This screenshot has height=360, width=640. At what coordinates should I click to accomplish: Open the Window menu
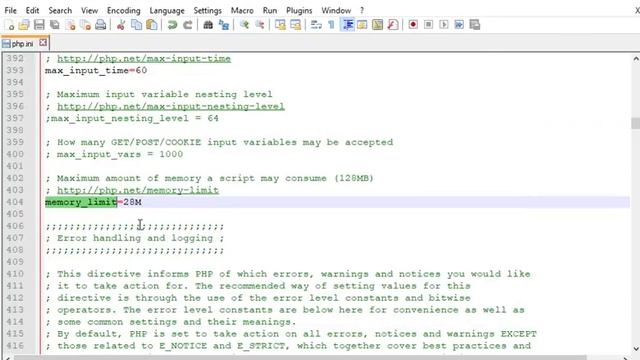[336, 10]
